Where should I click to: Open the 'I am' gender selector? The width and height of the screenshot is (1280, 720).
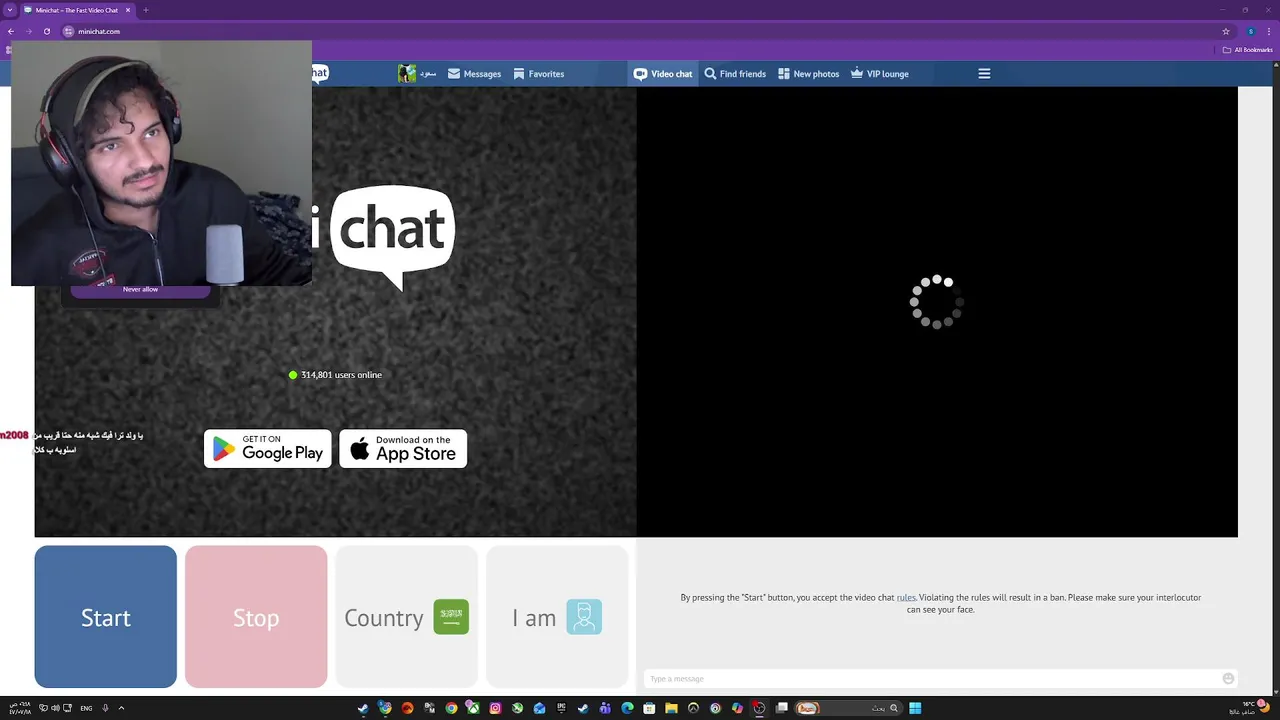click(557, 617)
